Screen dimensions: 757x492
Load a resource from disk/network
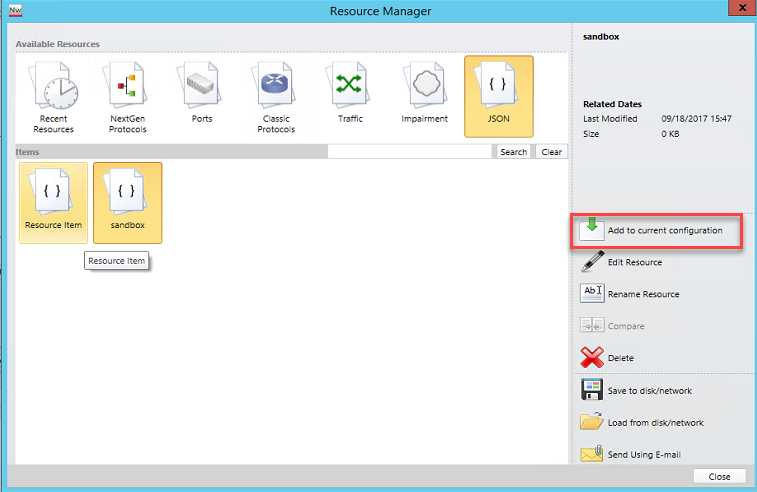coord(655,422)
